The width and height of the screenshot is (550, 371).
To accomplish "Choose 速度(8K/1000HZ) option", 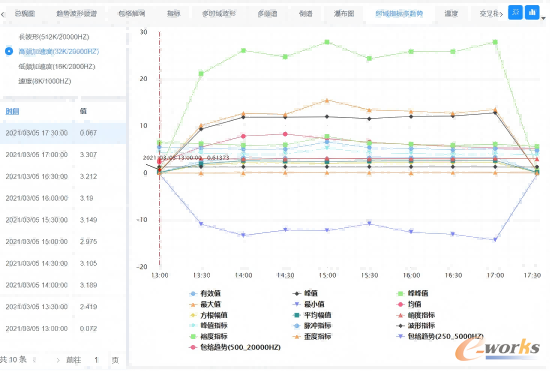I will click(x=45, y=81).
